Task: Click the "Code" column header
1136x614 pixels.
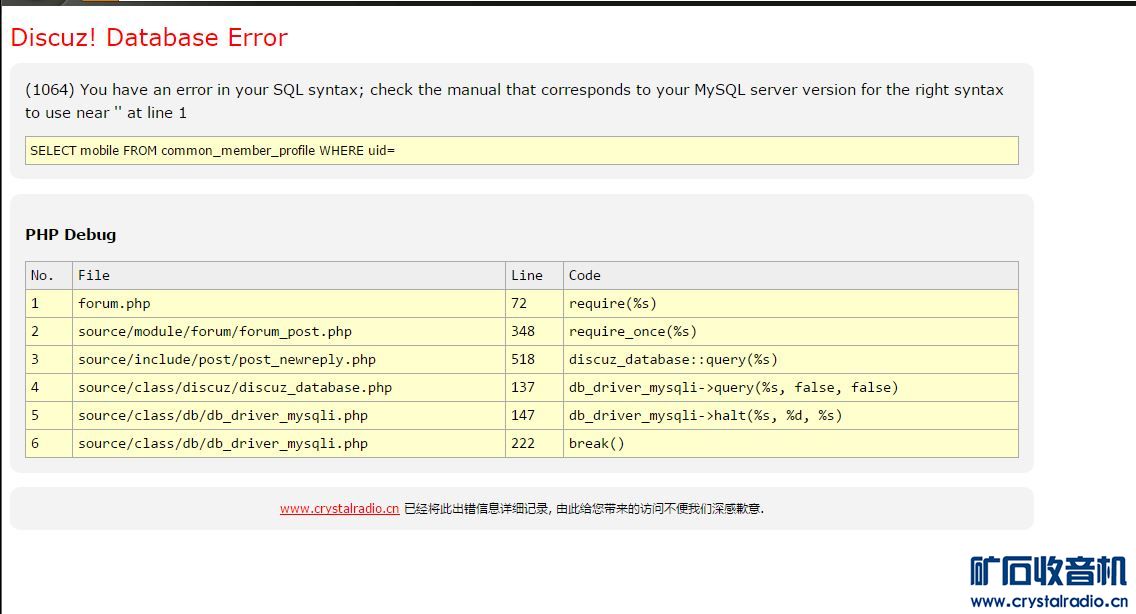Action: tap(790, 275)
